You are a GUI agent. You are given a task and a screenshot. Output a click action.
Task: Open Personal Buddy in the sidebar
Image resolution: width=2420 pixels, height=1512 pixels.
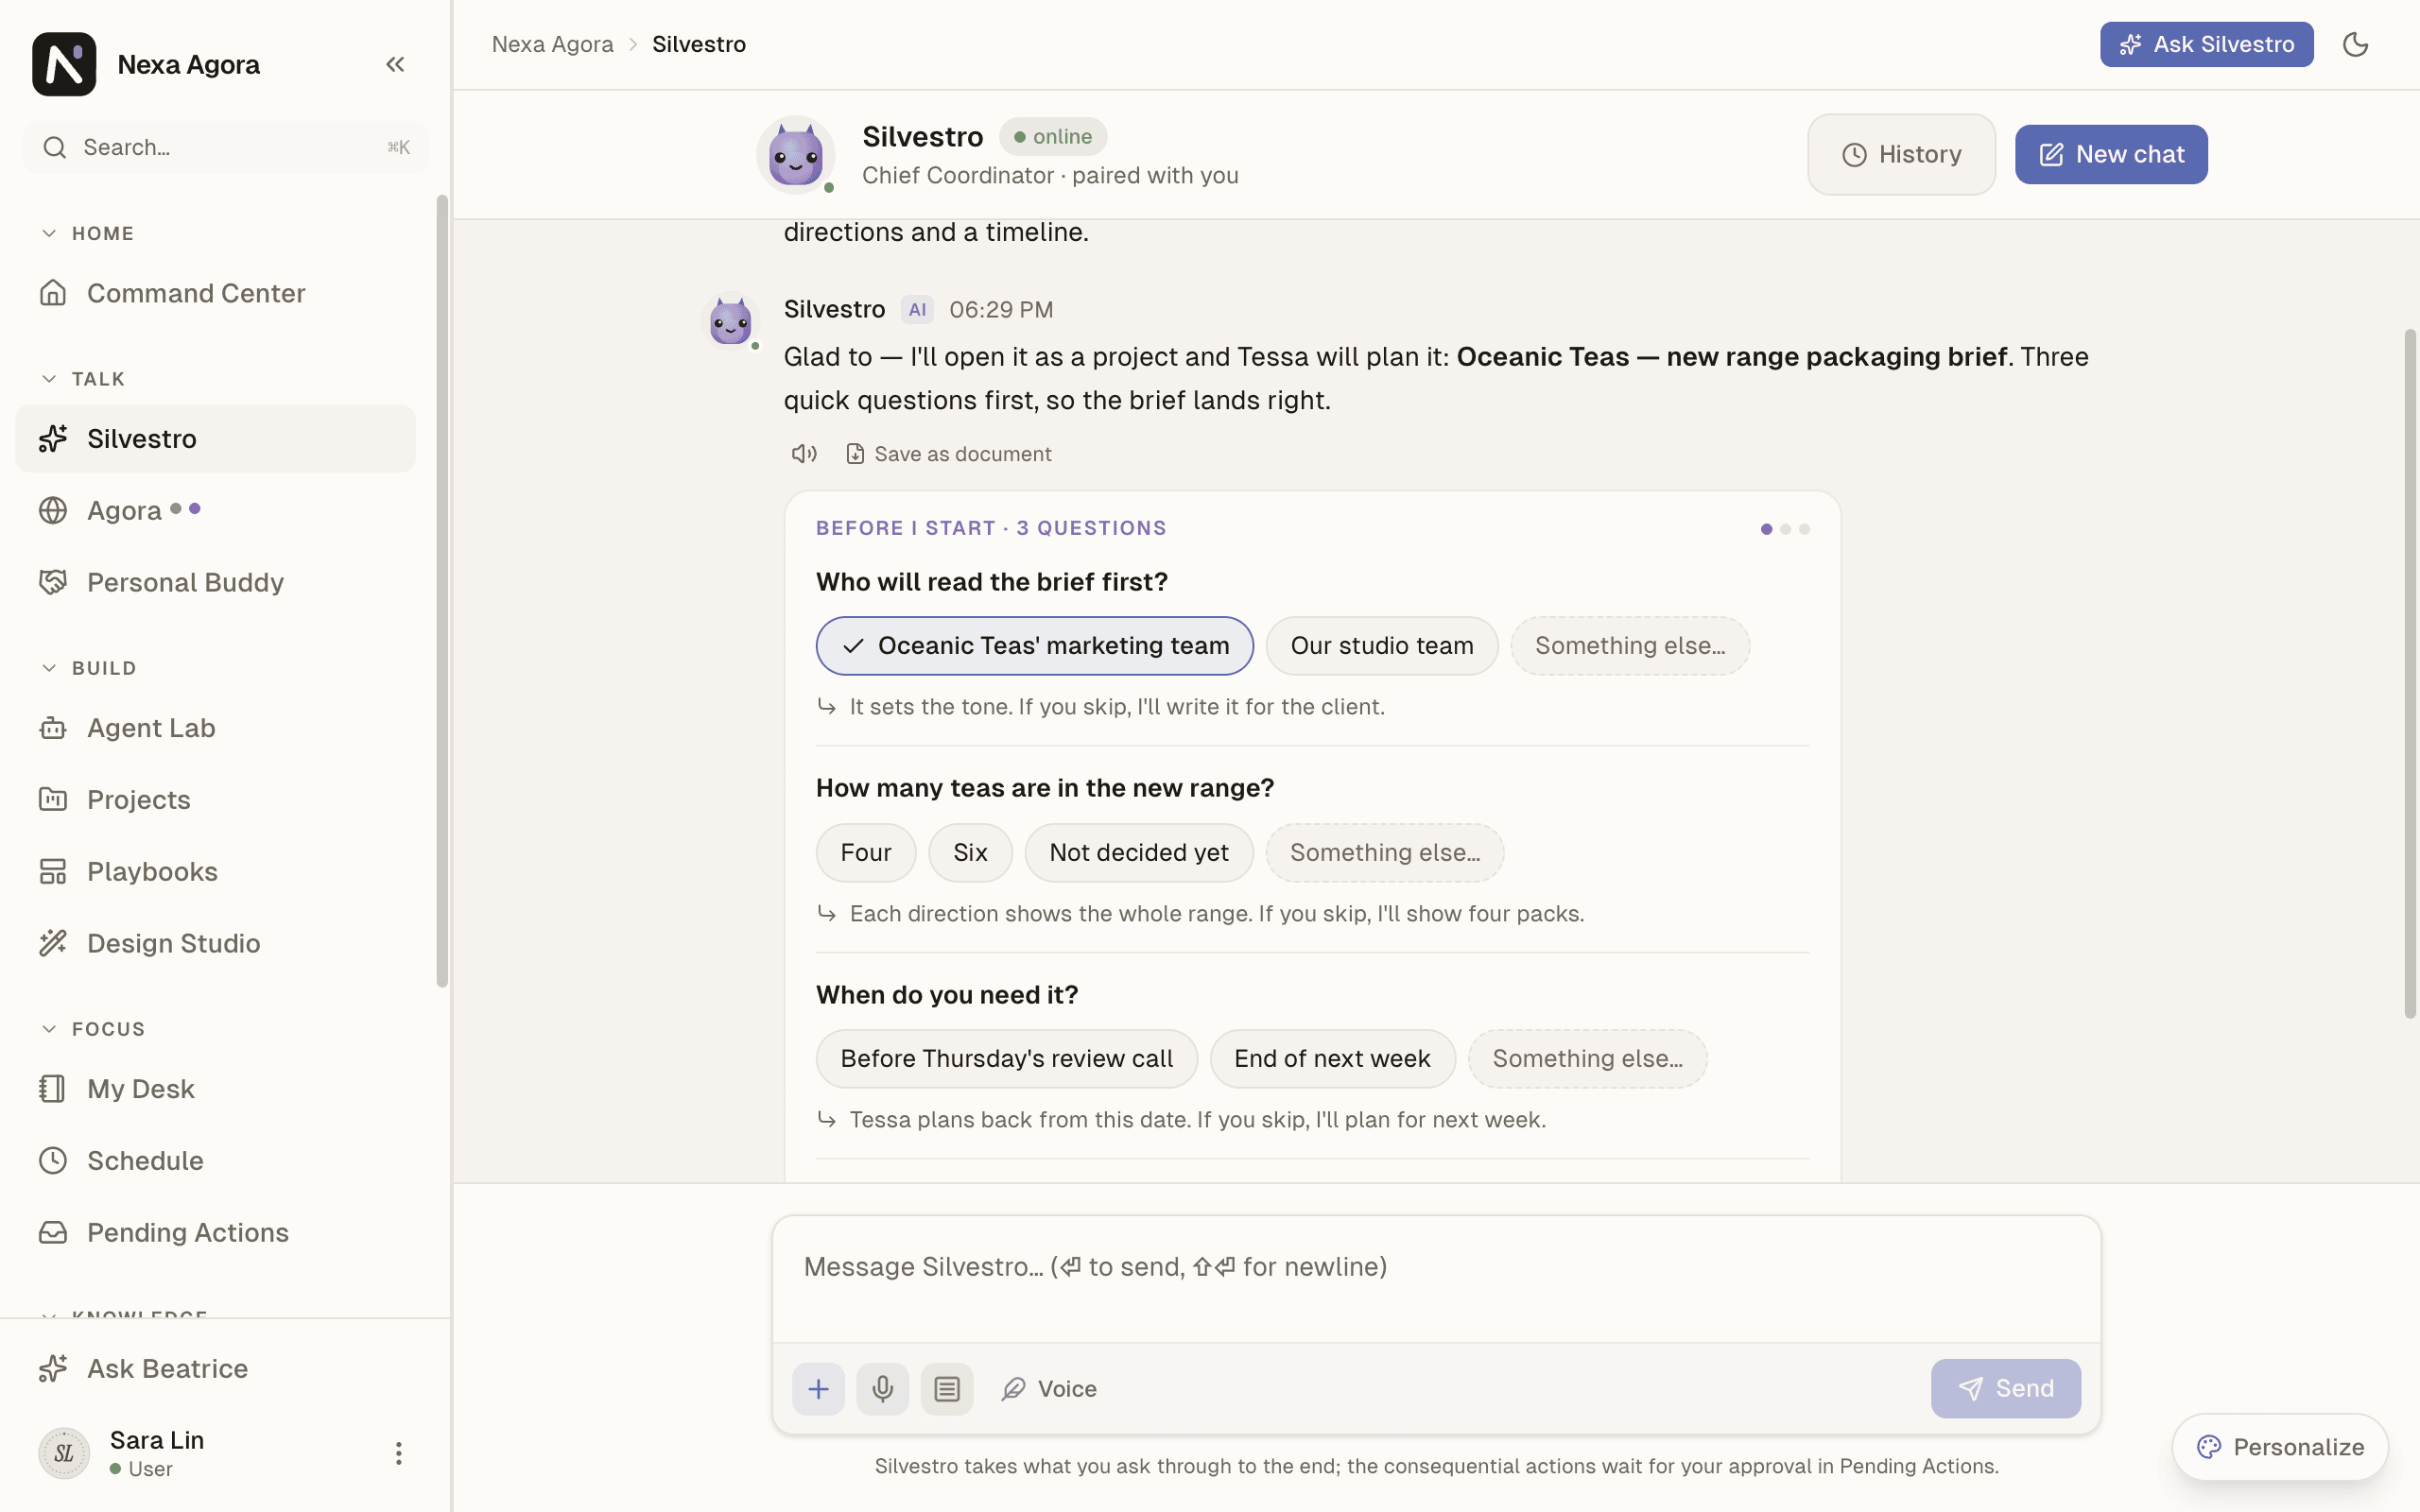point(215,582)
